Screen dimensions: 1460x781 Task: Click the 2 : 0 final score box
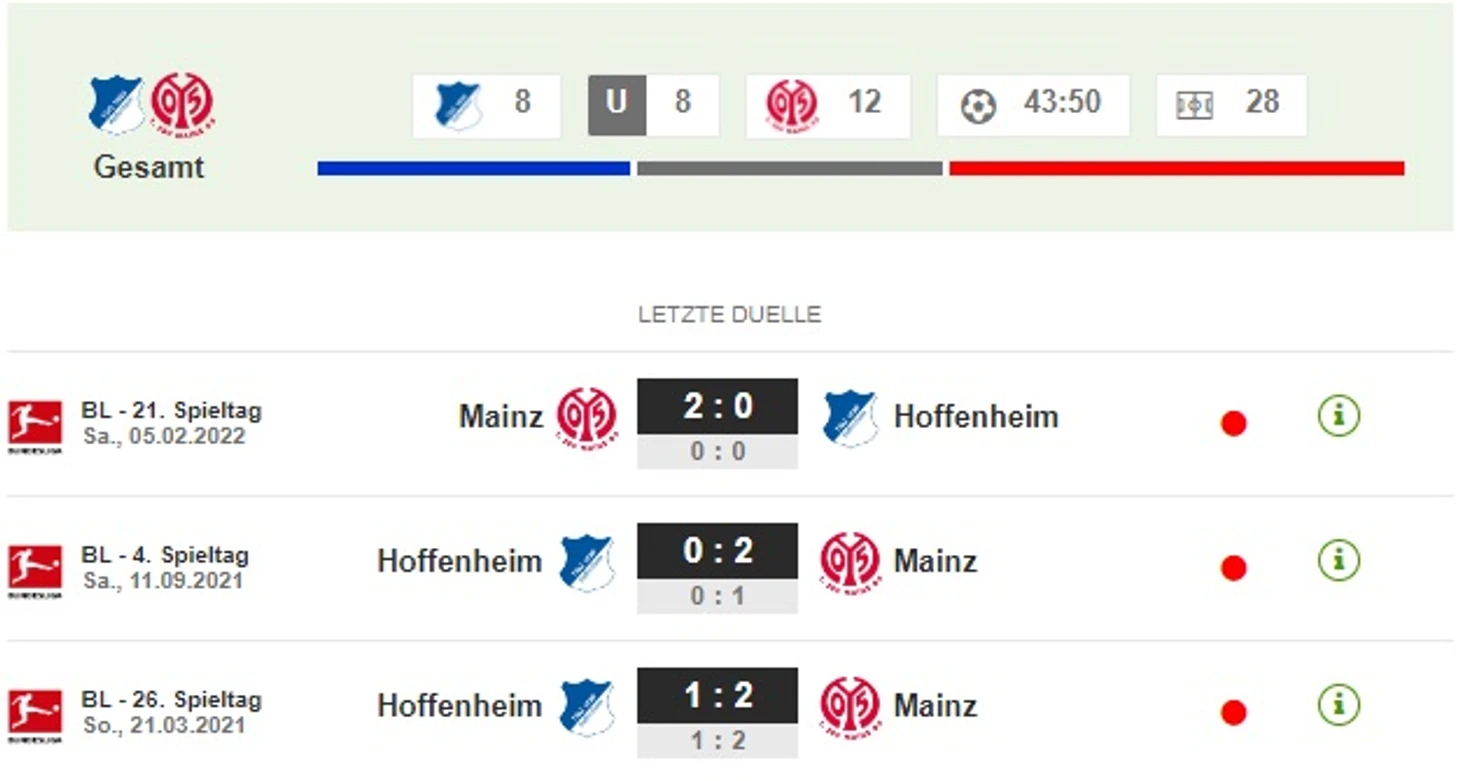click(x=717, y=406)
